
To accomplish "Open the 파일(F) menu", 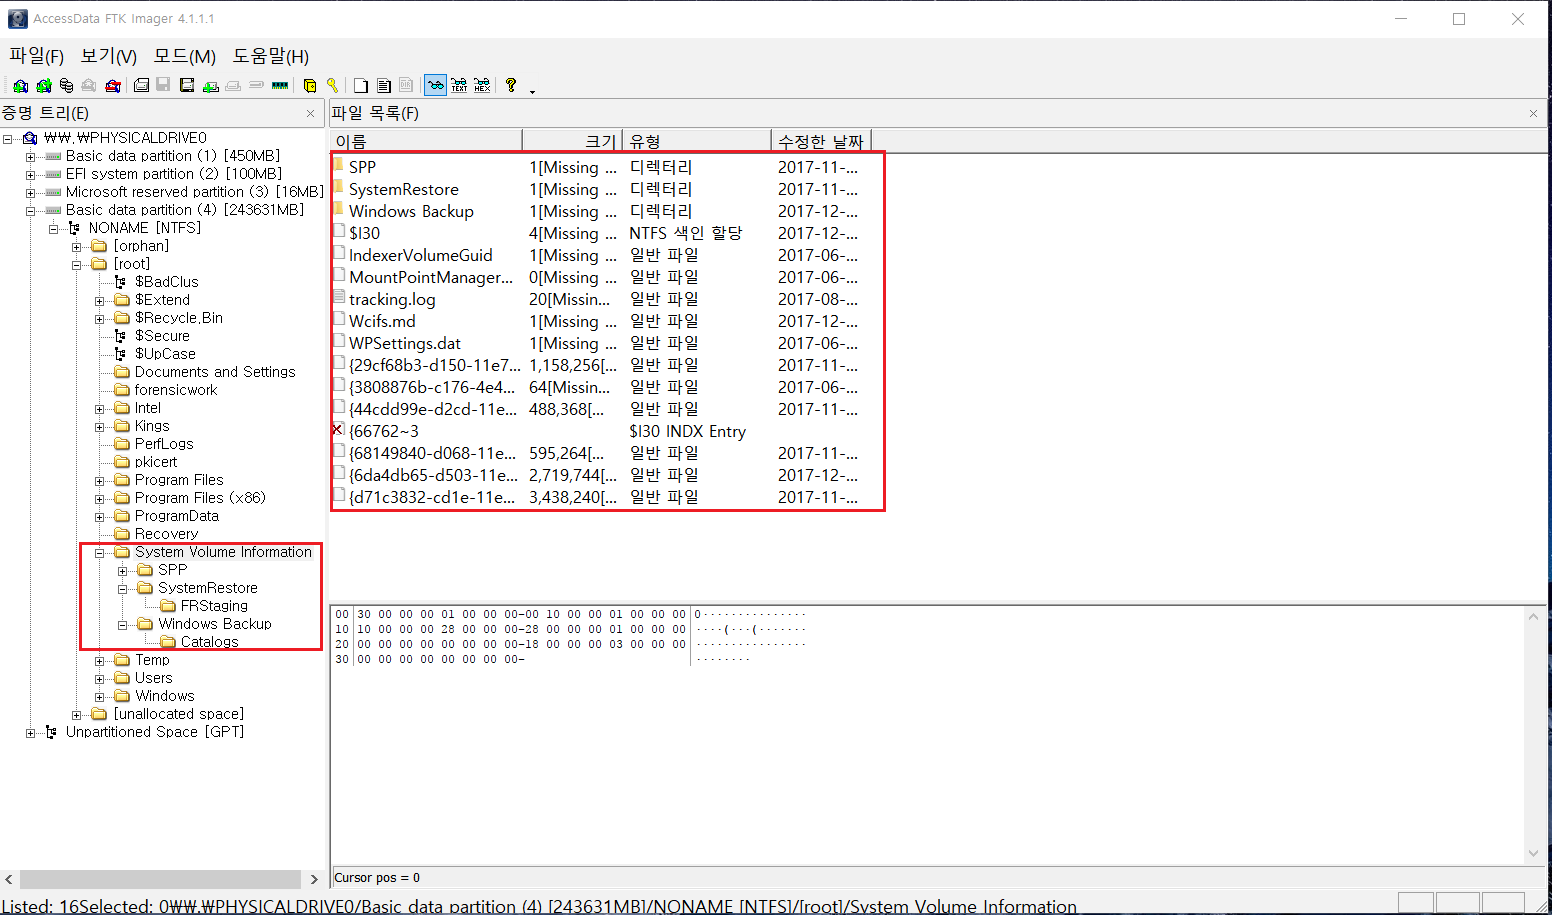I will (37, 56).
